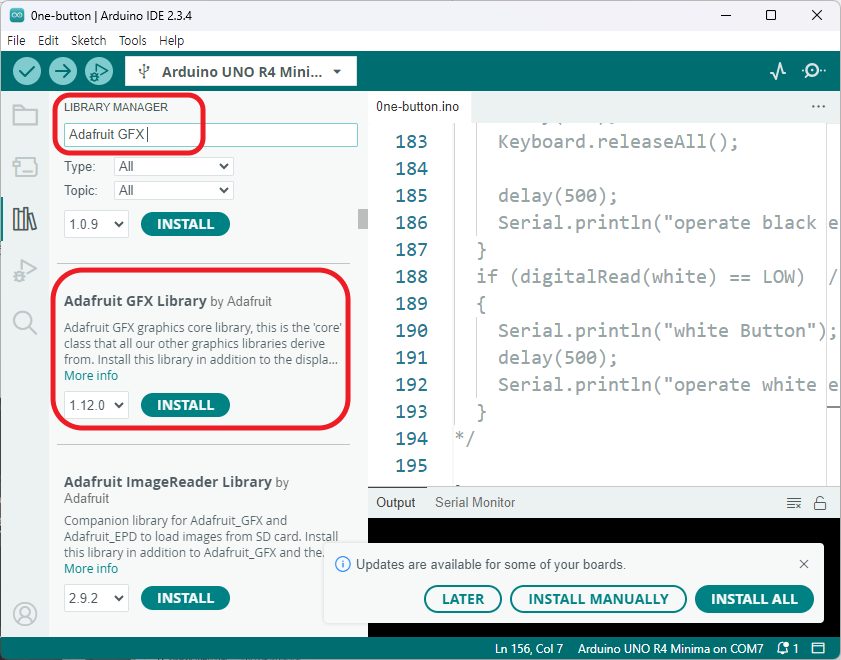
Task: Open the ImageReader 2.9.2 version dropdown
Action: click(x=97, y=598)
